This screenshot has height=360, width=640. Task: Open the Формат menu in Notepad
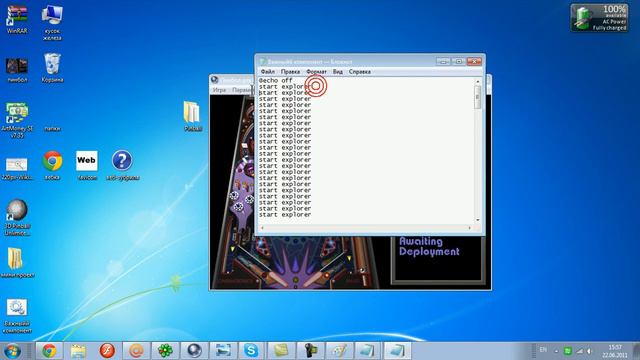pos(316,71)
